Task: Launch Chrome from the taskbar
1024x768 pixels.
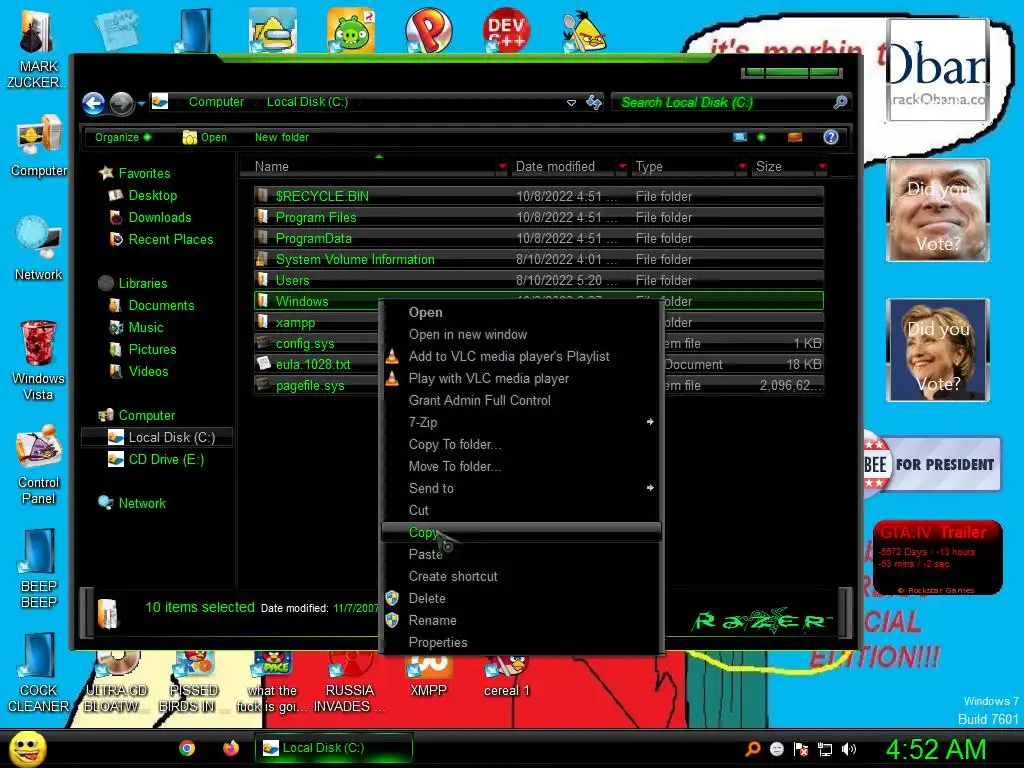Action: point(187,748)
